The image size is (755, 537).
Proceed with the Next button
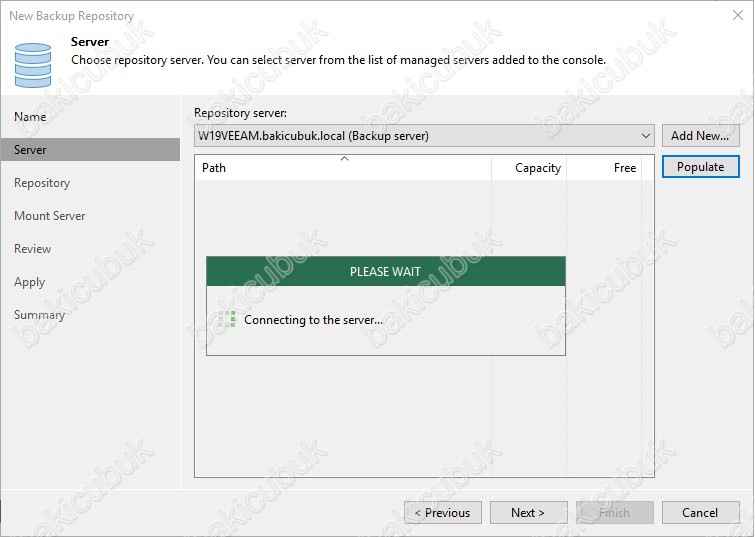(x=528, y=512)
